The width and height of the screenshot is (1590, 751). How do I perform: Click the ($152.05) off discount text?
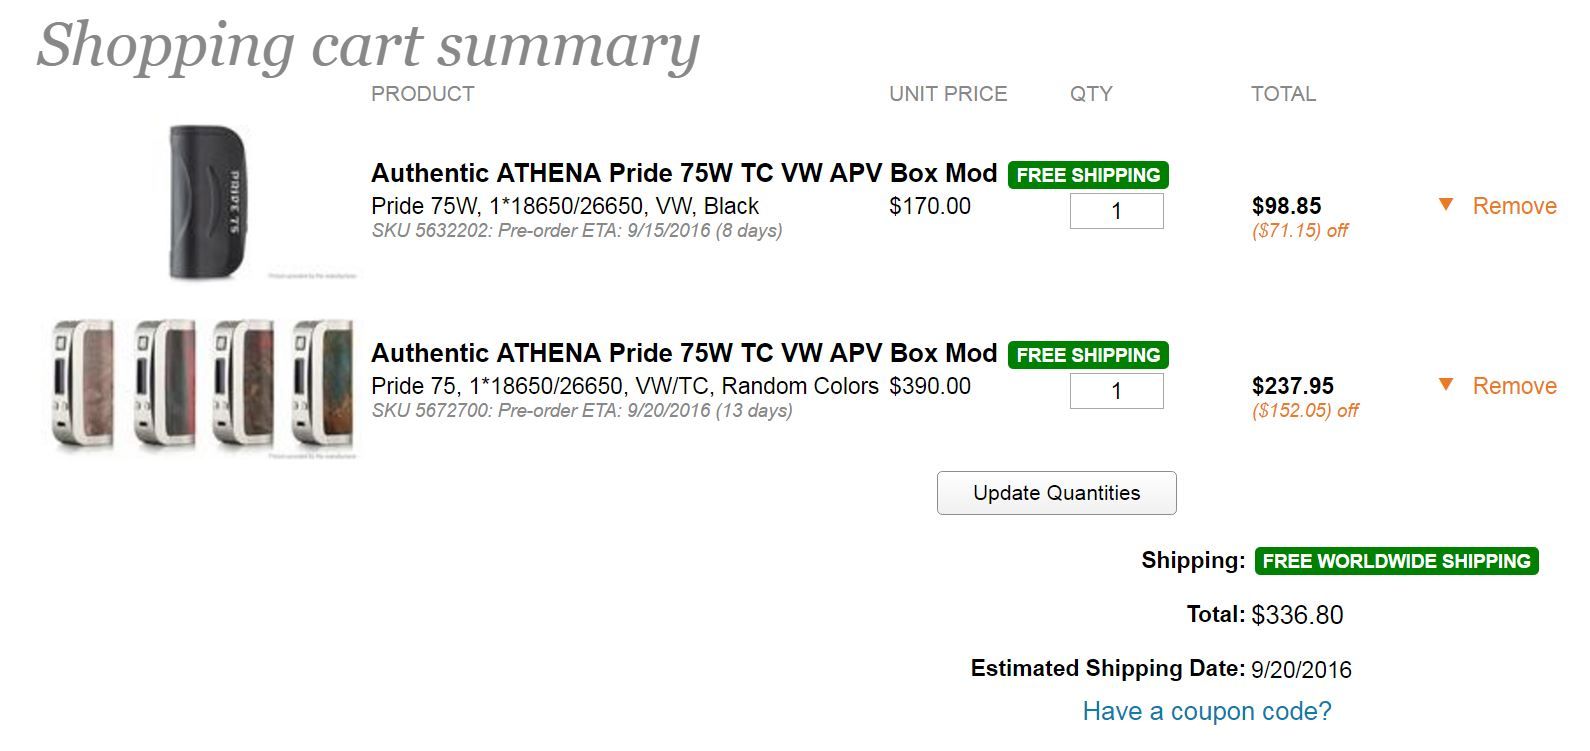tap(1304, 411)
